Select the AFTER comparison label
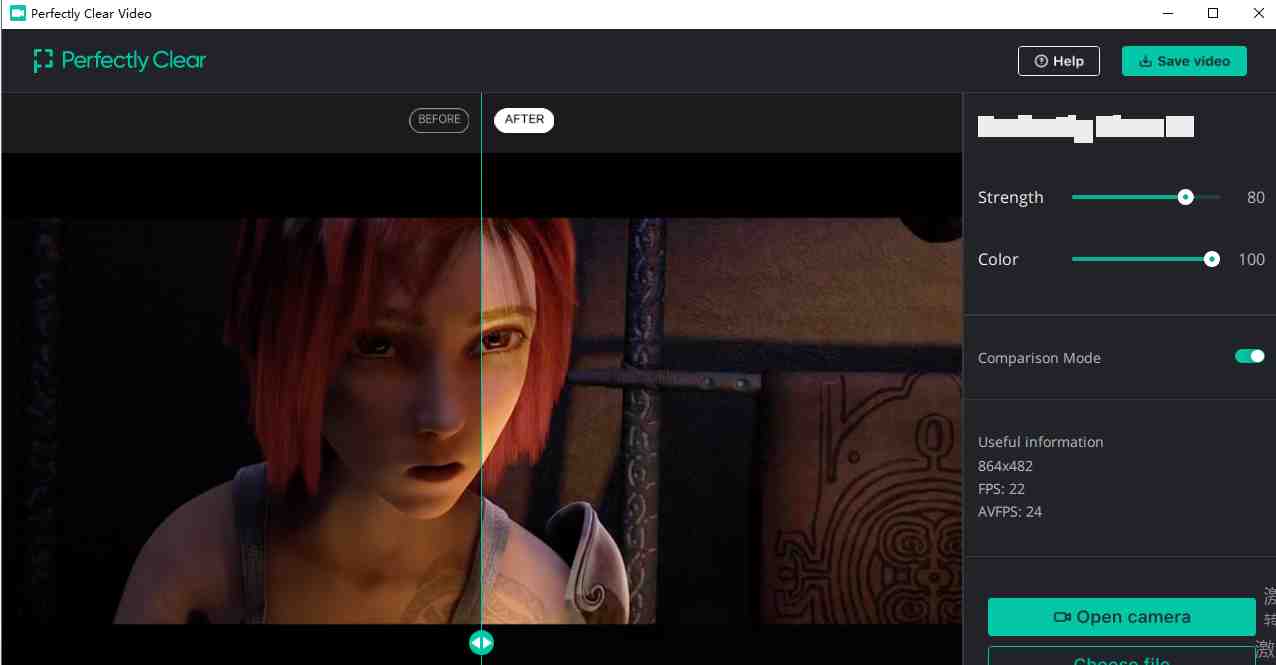The height and width of the screenshot is (665, 1276). click(x=524, y=119)
